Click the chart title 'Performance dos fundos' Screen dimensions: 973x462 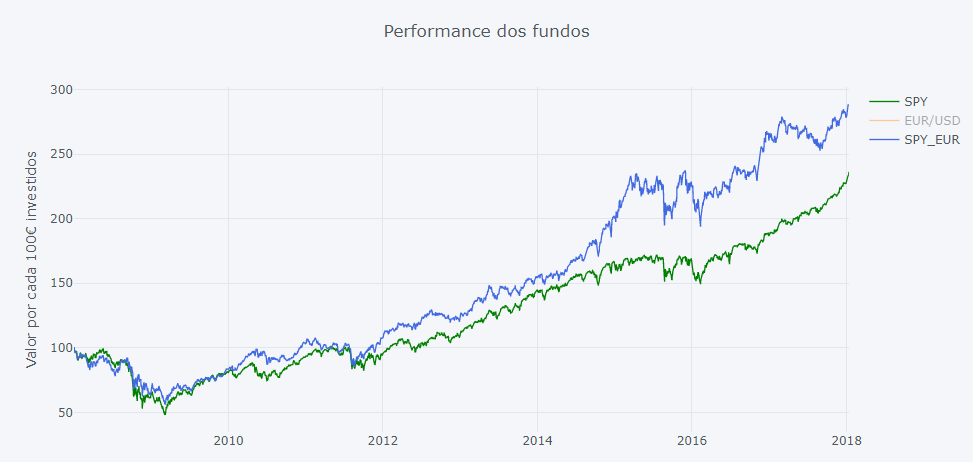[486, 31]
